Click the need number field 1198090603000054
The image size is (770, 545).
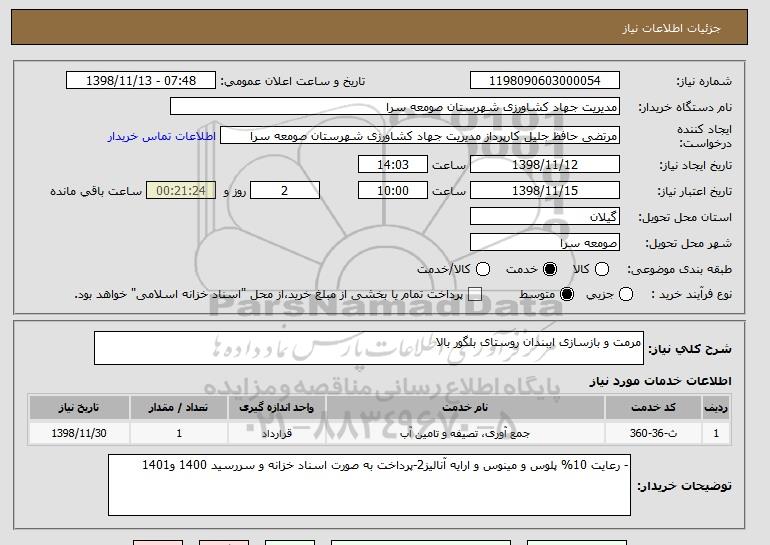(x=545, y=81)
